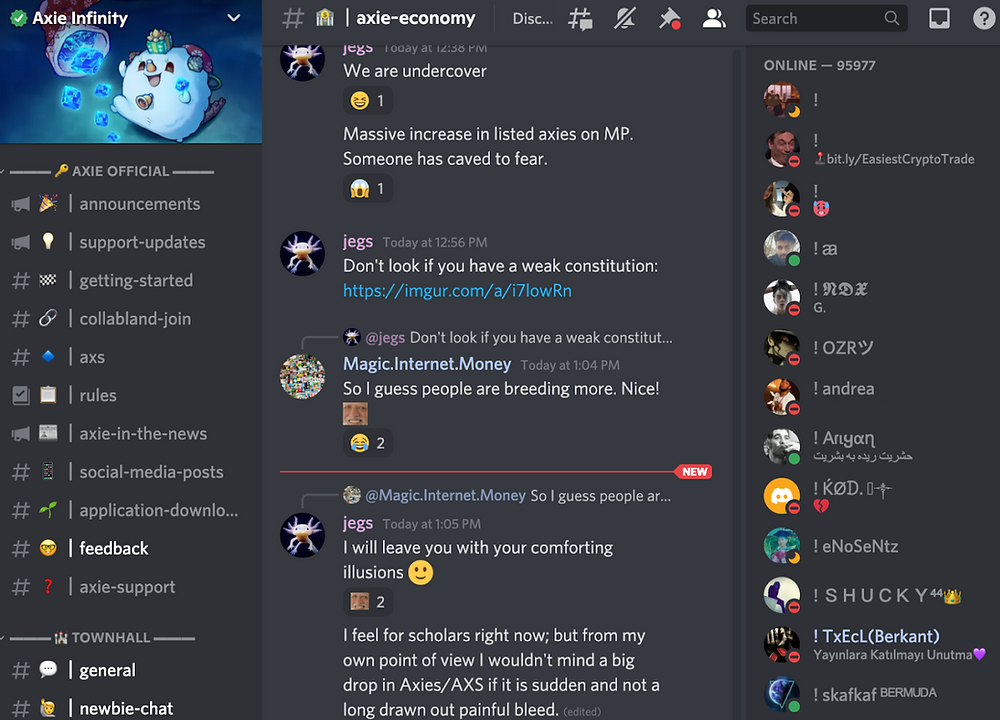Open jegs avatar on 12:56 PM message

[302, 253]
